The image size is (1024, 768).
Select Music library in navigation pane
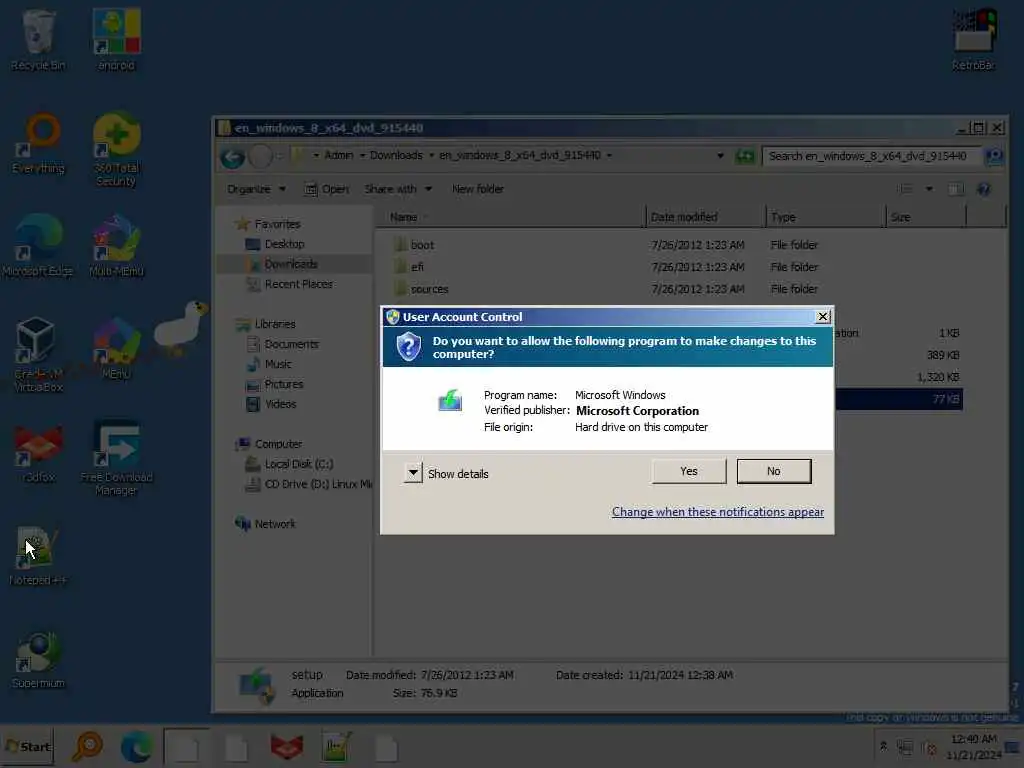278,364
